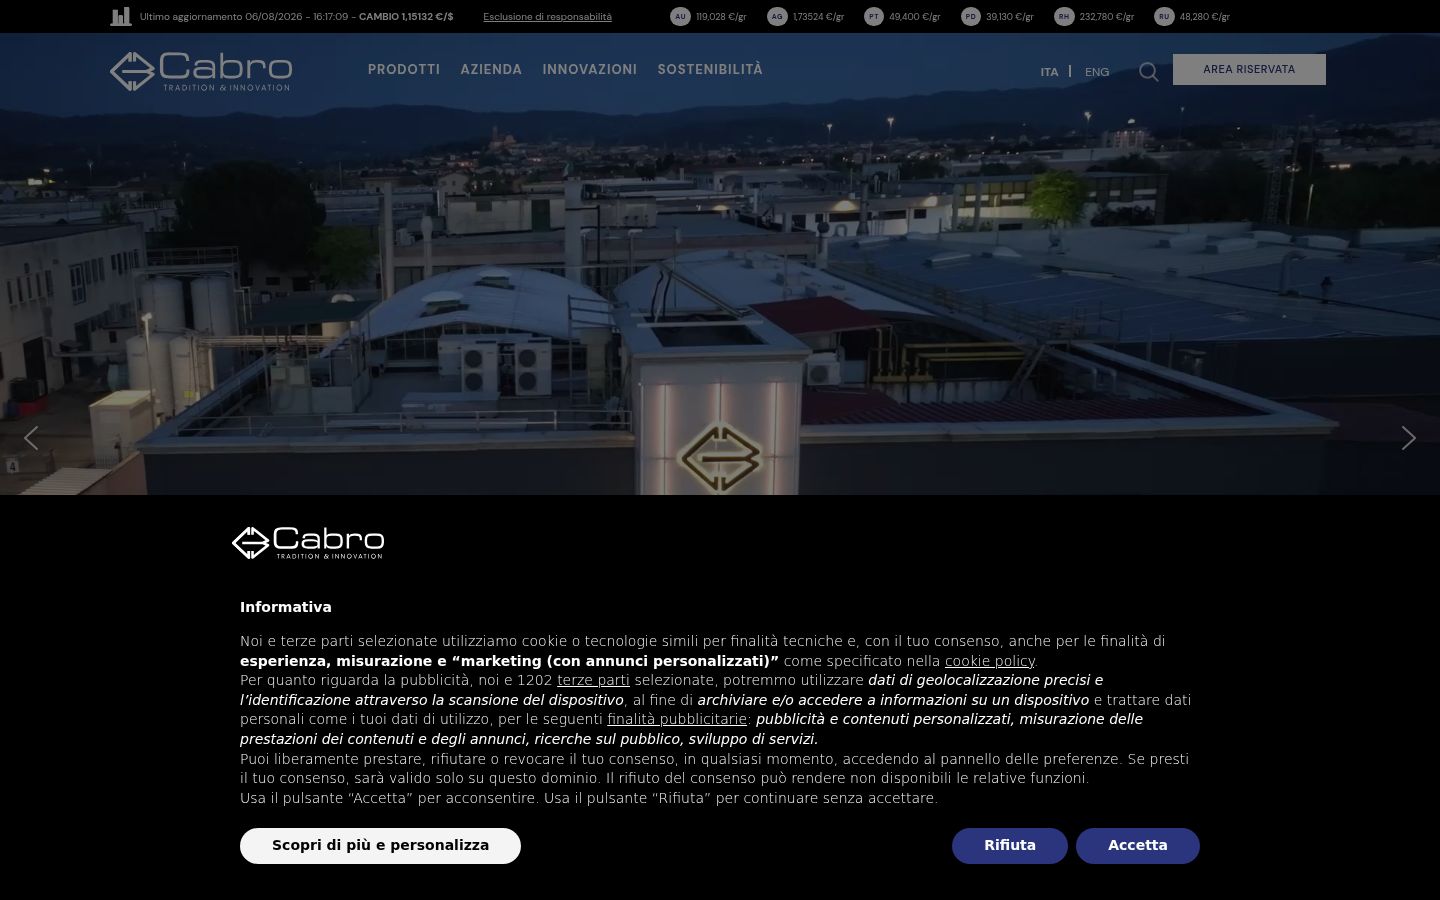Open the Area Riservata button
Image resolution: width=1440 pixels, height=900 pixels.
1249,70
